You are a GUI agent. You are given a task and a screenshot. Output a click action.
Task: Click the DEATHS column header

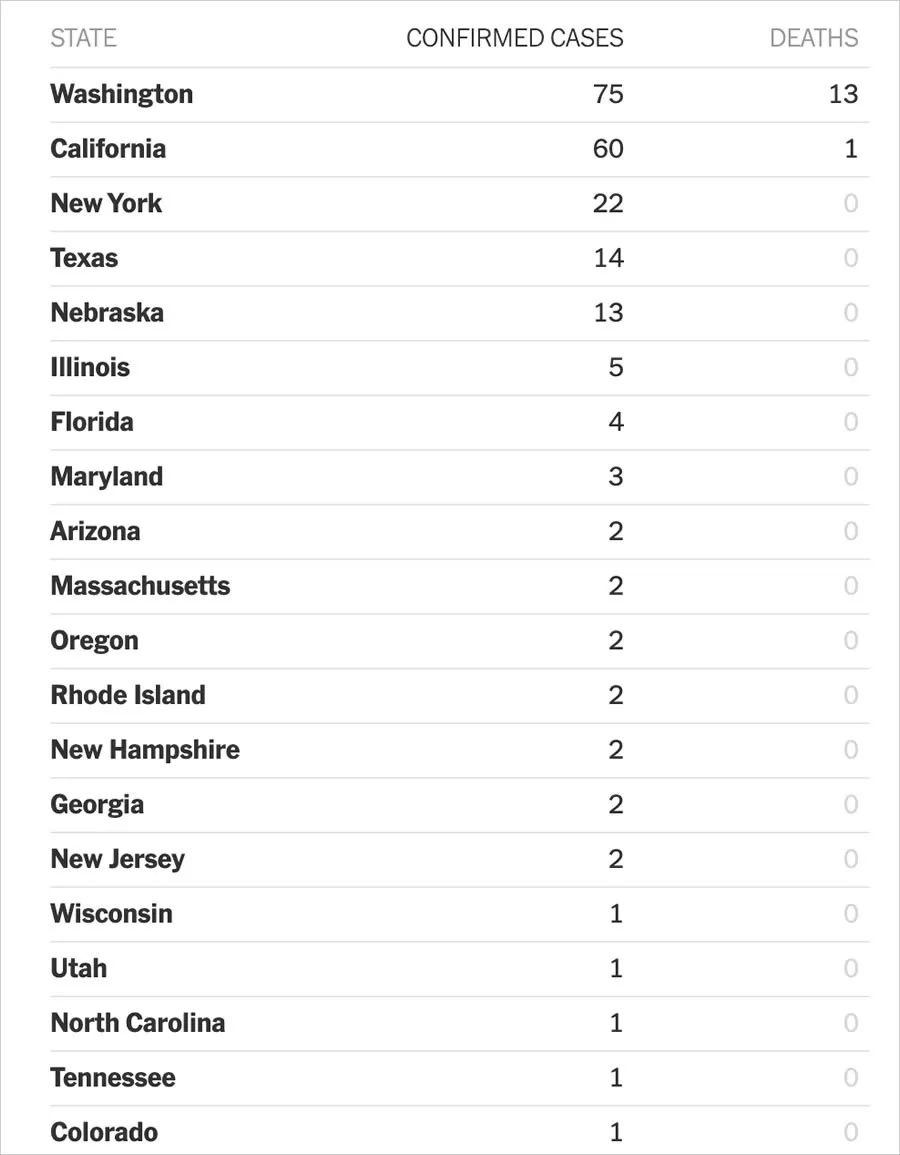click(814, 38)
